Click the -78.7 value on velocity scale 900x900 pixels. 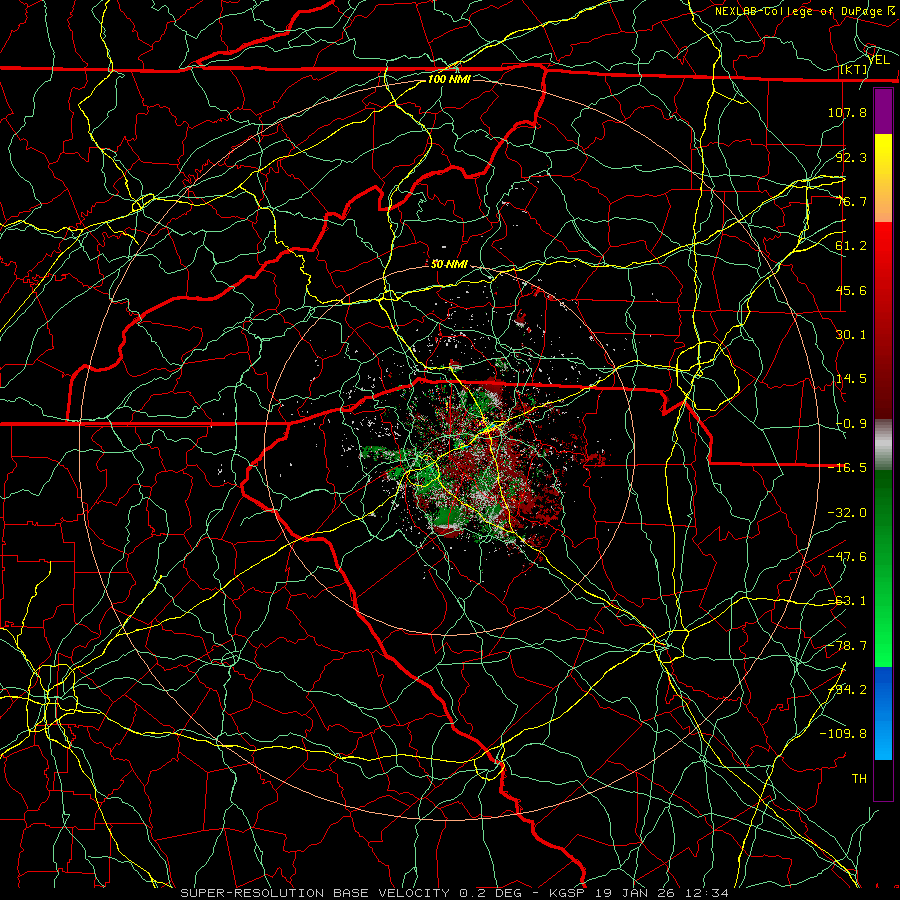(847, 646)
